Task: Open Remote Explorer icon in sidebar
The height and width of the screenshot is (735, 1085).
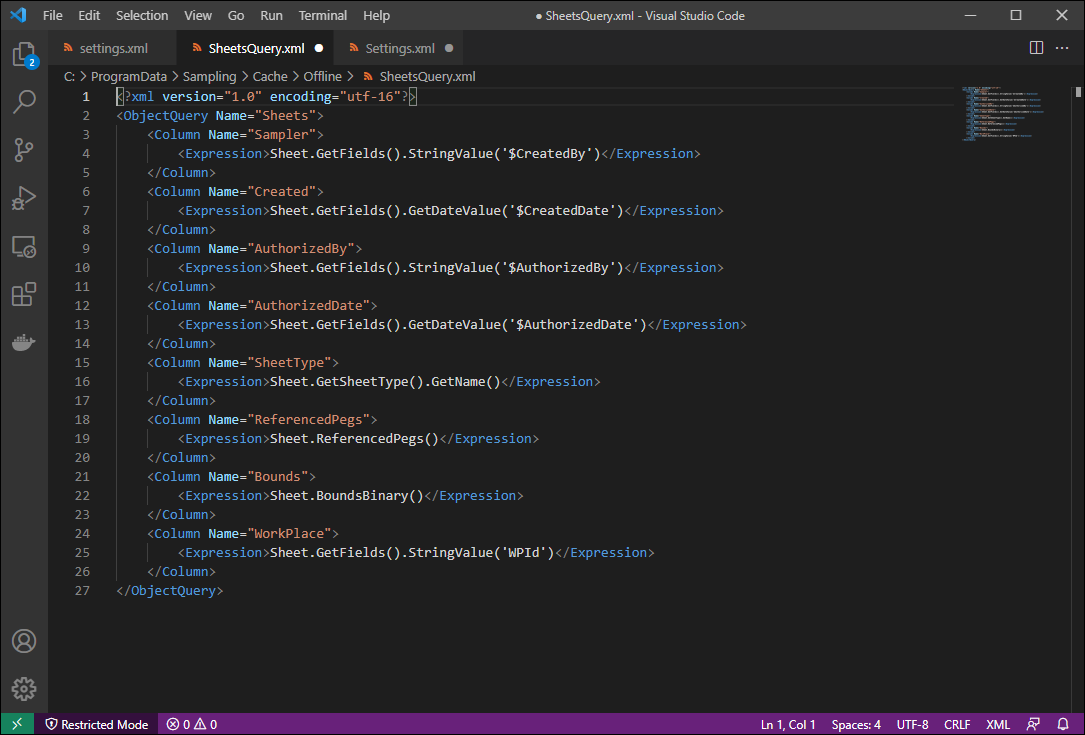Action: [x=24, y=246]
